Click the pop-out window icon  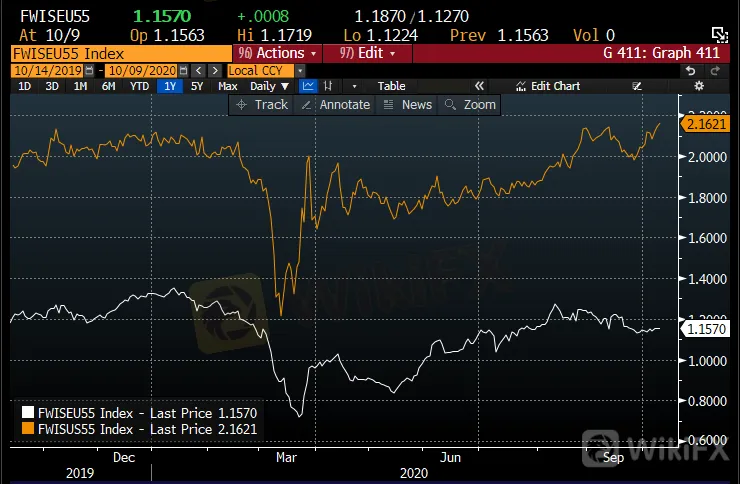[718, 35]
